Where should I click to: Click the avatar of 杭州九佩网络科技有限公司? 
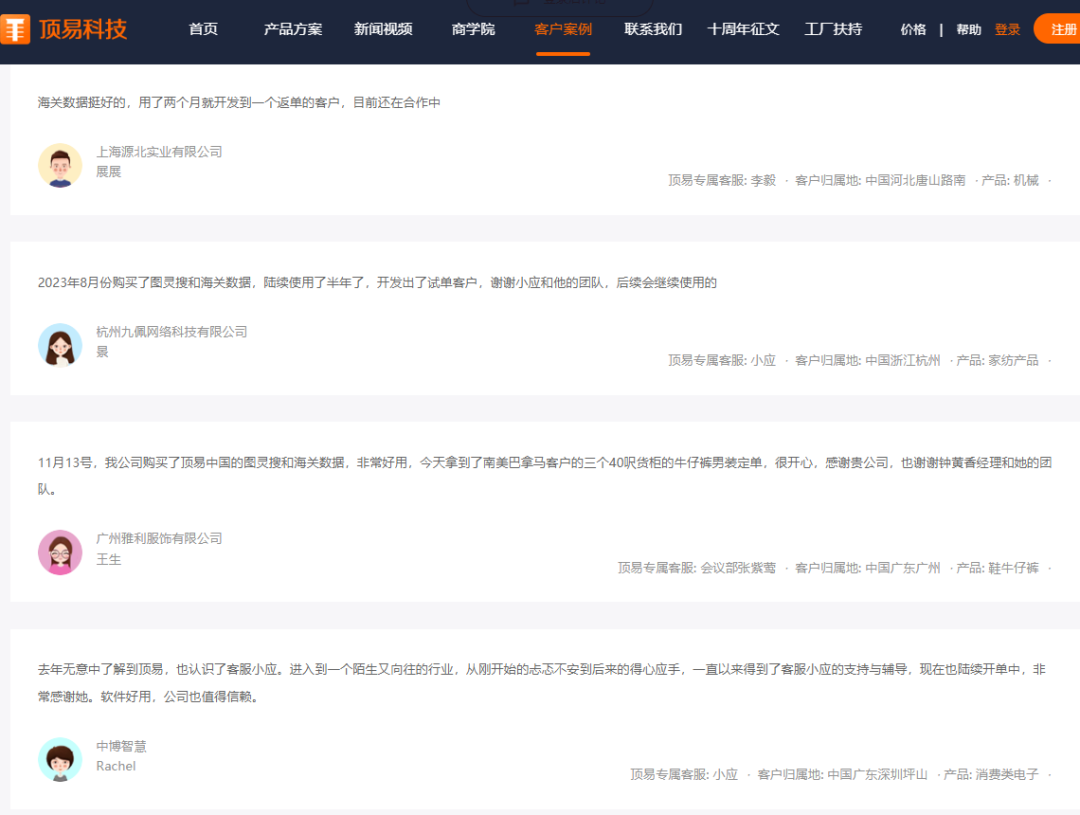60,345
